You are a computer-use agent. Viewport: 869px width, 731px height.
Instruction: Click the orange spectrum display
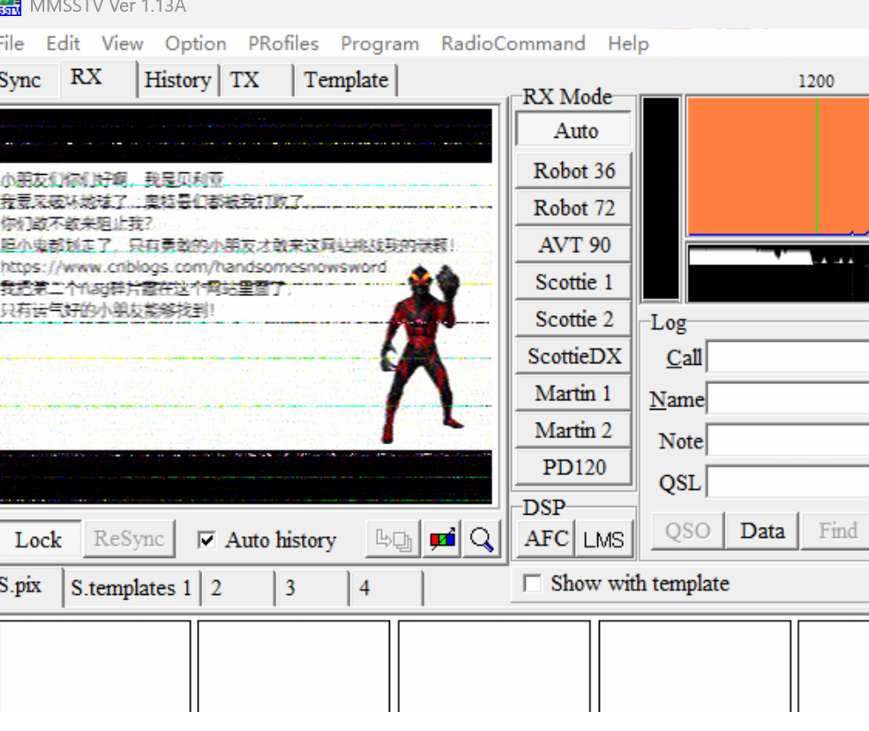pos(778,166)
